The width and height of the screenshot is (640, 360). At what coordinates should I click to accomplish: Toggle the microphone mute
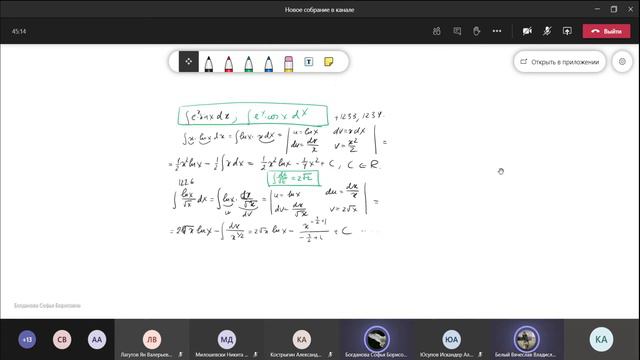click(x=547, y=31)
